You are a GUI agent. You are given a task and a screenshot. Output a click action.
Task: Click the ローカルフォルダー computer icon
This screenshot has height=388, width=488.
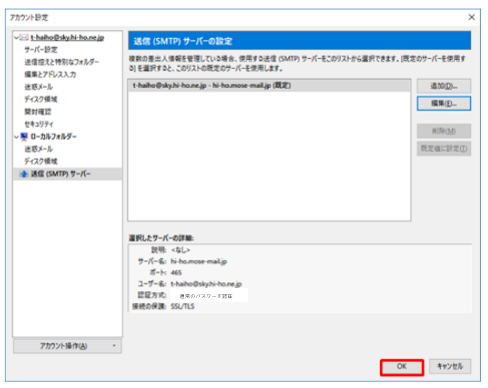24,137
